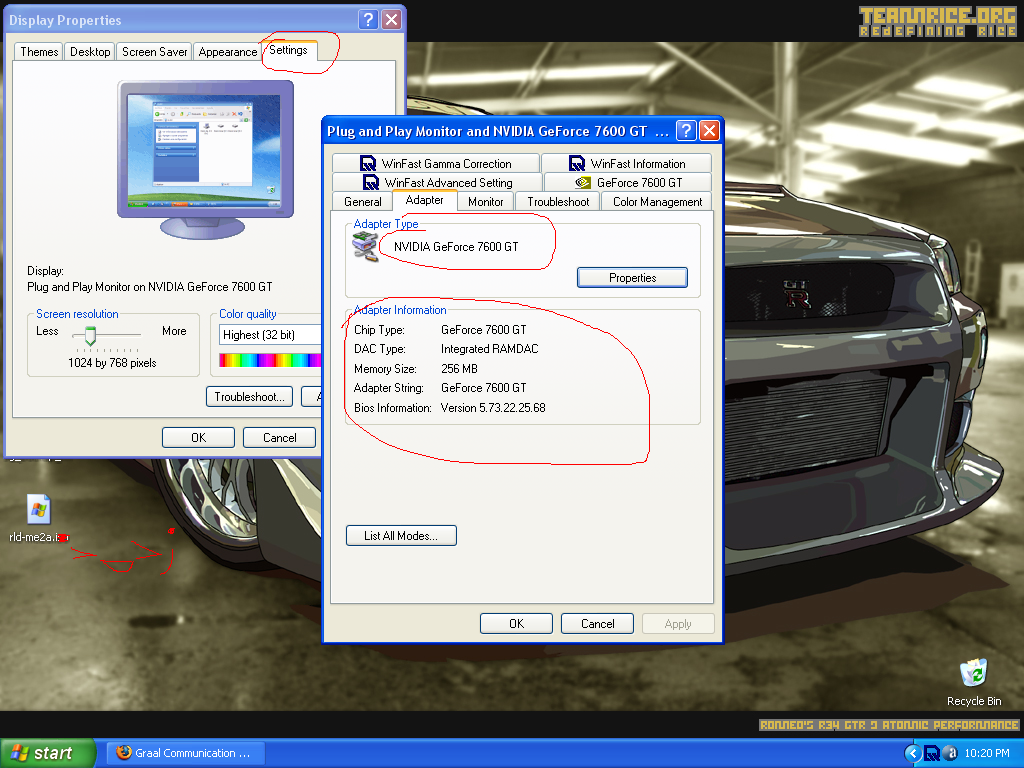Click the adapter Properties button

pos(632,278)
